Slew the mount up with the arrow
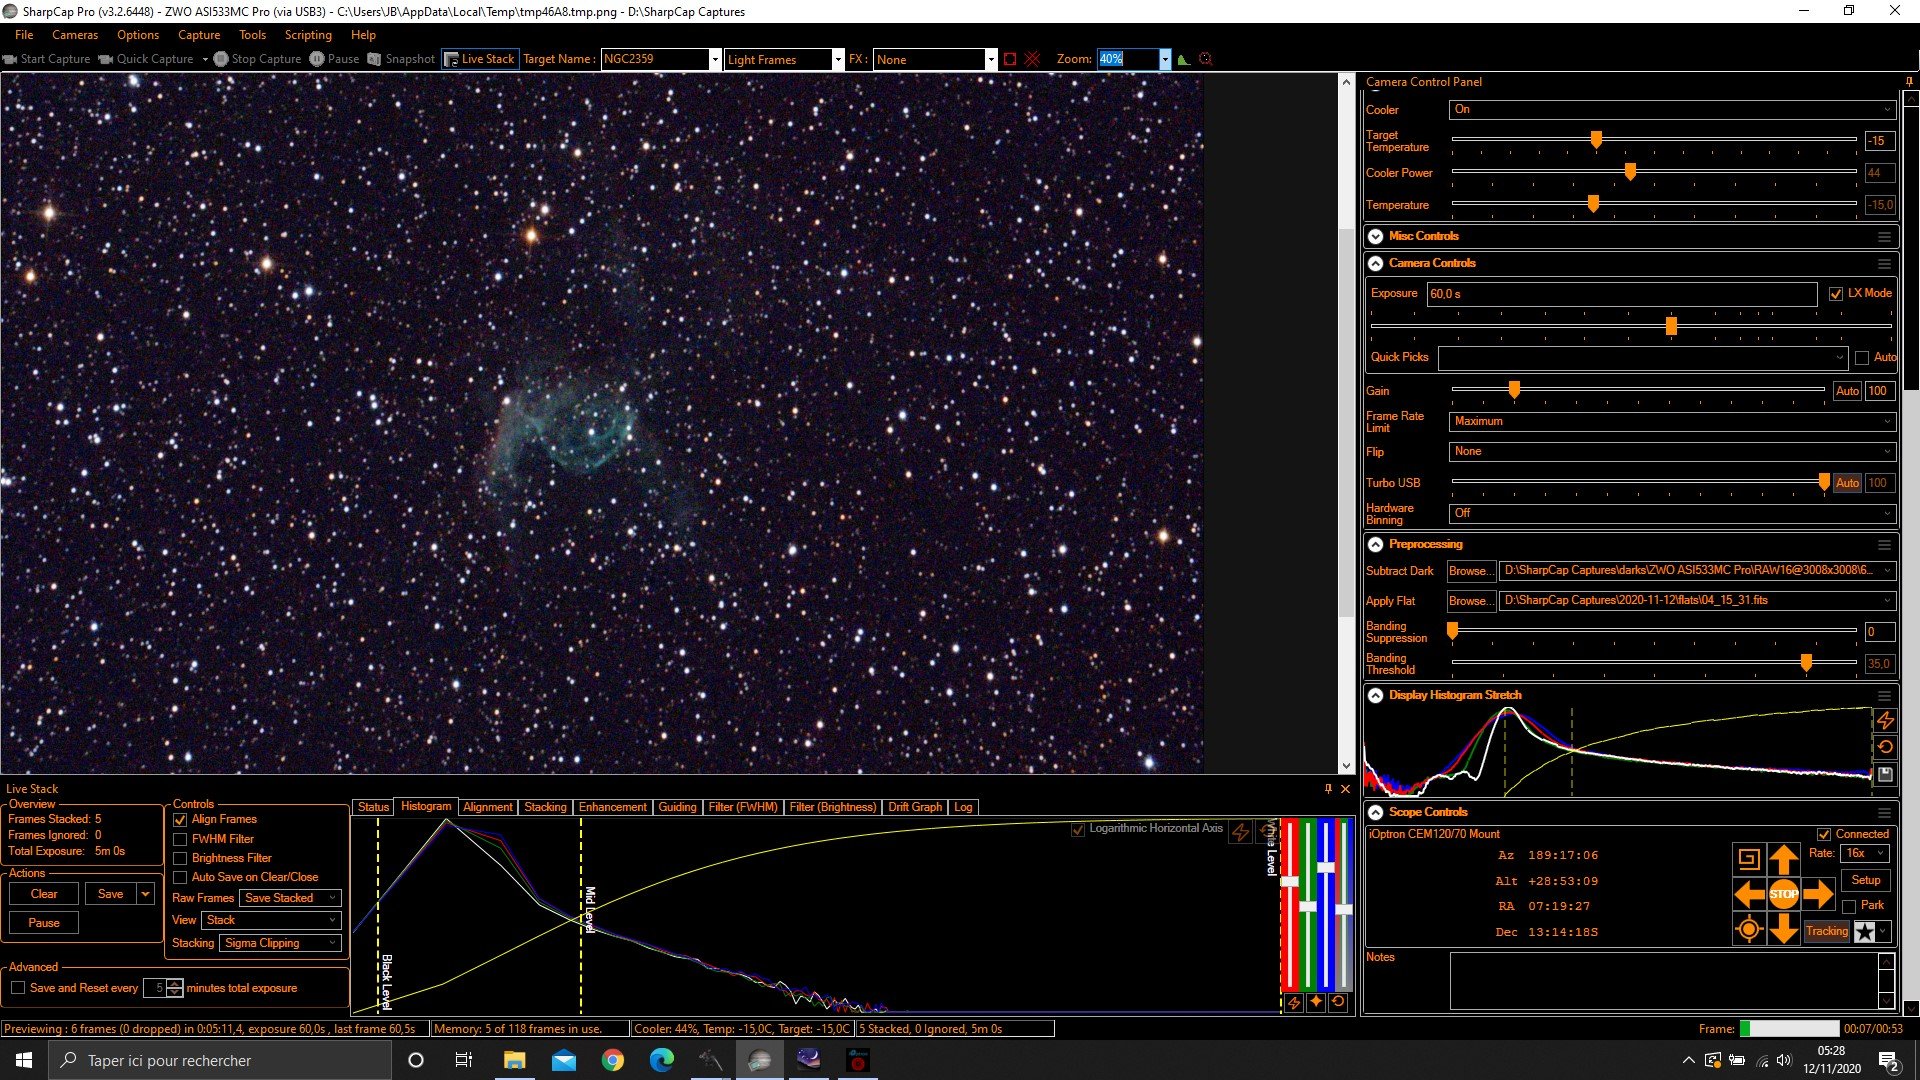 click(x=1784, y=859)
